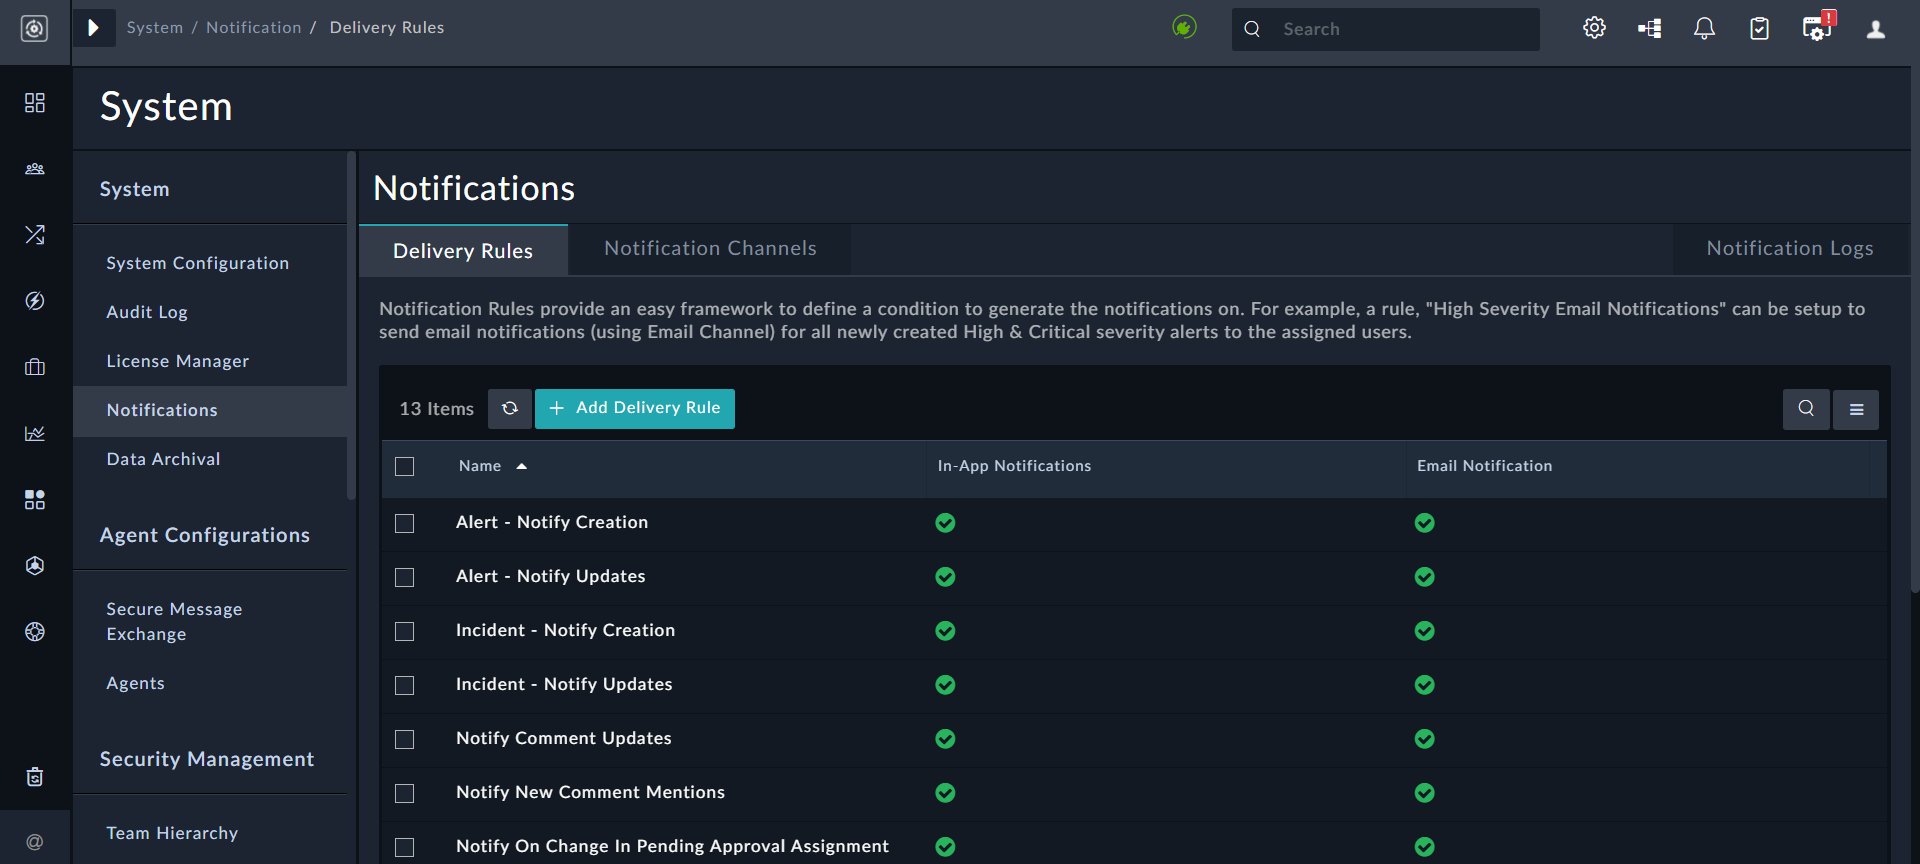The width and height of the screenshot is (1920, 864).
Task: Click the Notification breadcrumb link
Action: [x=254, y=28]
